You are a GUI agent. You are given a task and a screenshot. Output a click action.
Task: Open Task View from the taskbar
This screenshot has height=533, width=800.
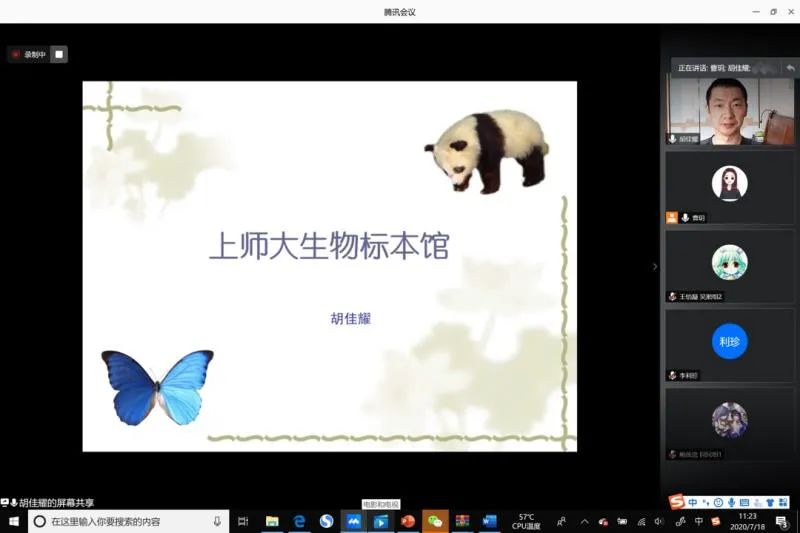(x=243, y=521)
